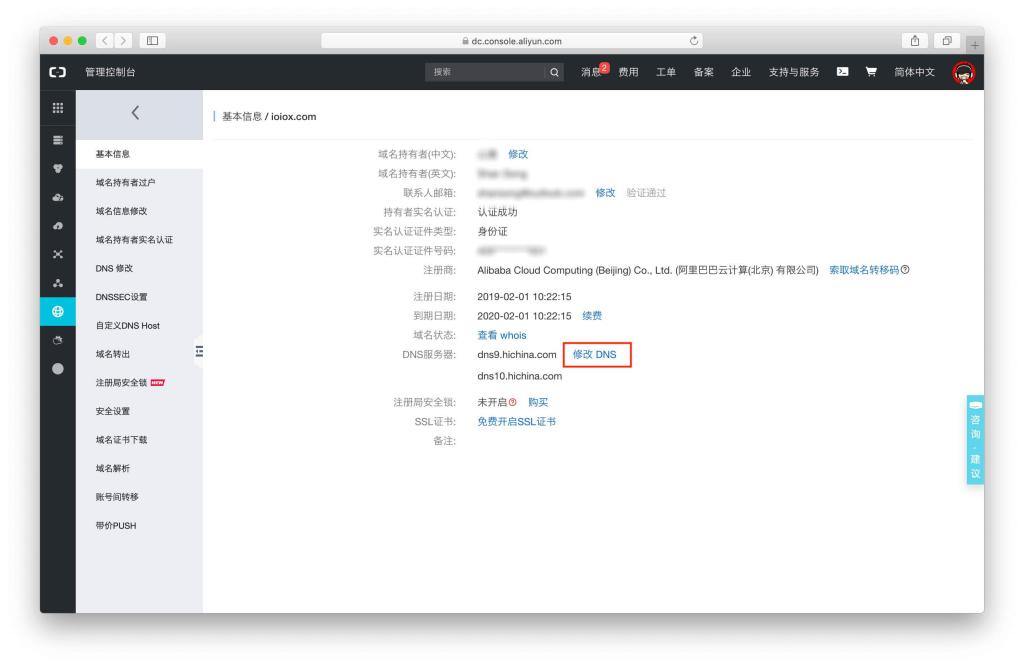Screen dimensions: 1024x666
Task: Open the CLI terminal icon in the top bar
Action: pos(842,72)
